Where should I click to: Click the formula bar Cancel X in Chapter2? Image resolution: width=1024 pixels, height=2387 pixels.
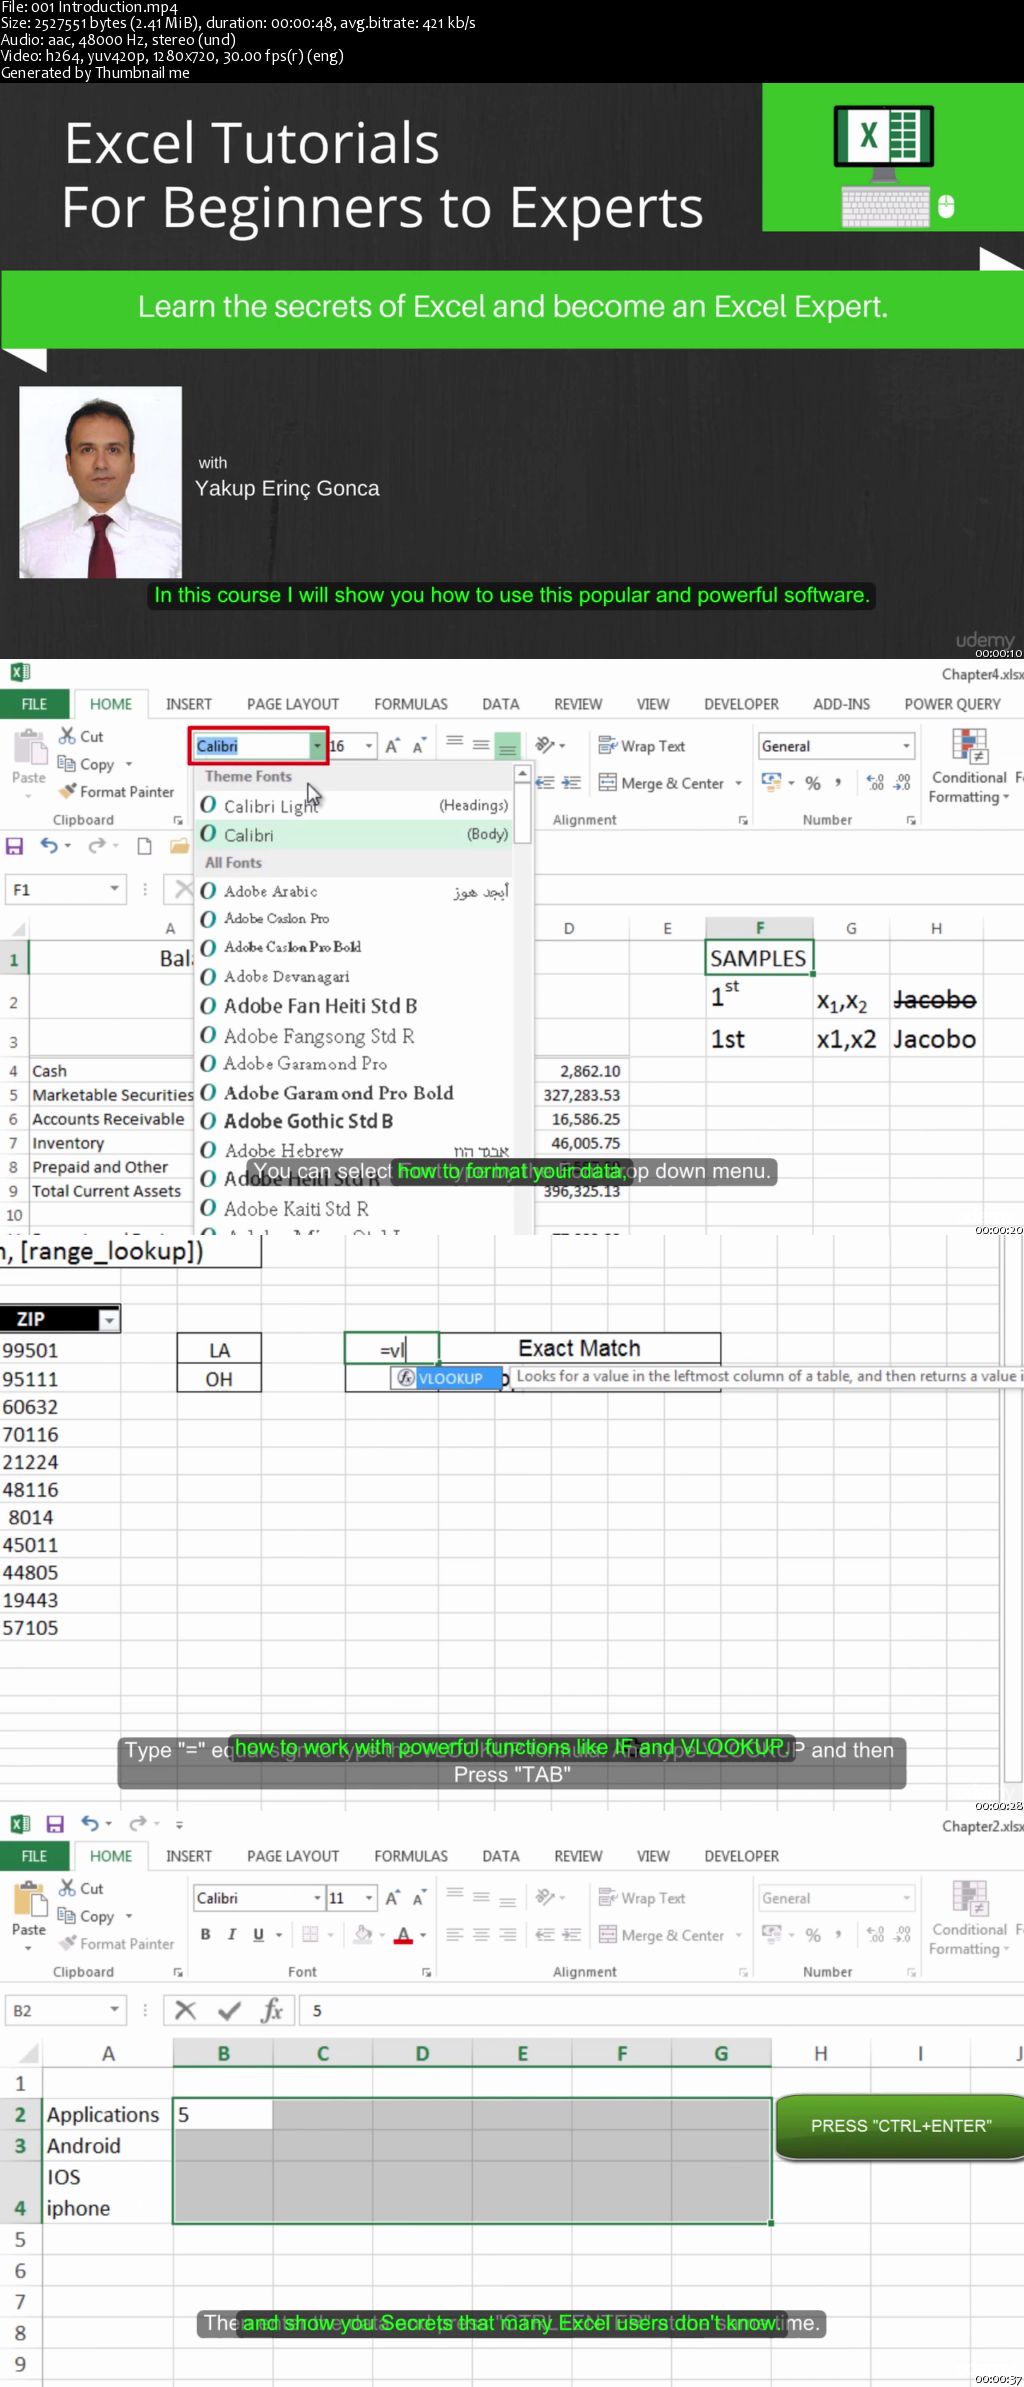(x=186, y=2010)
